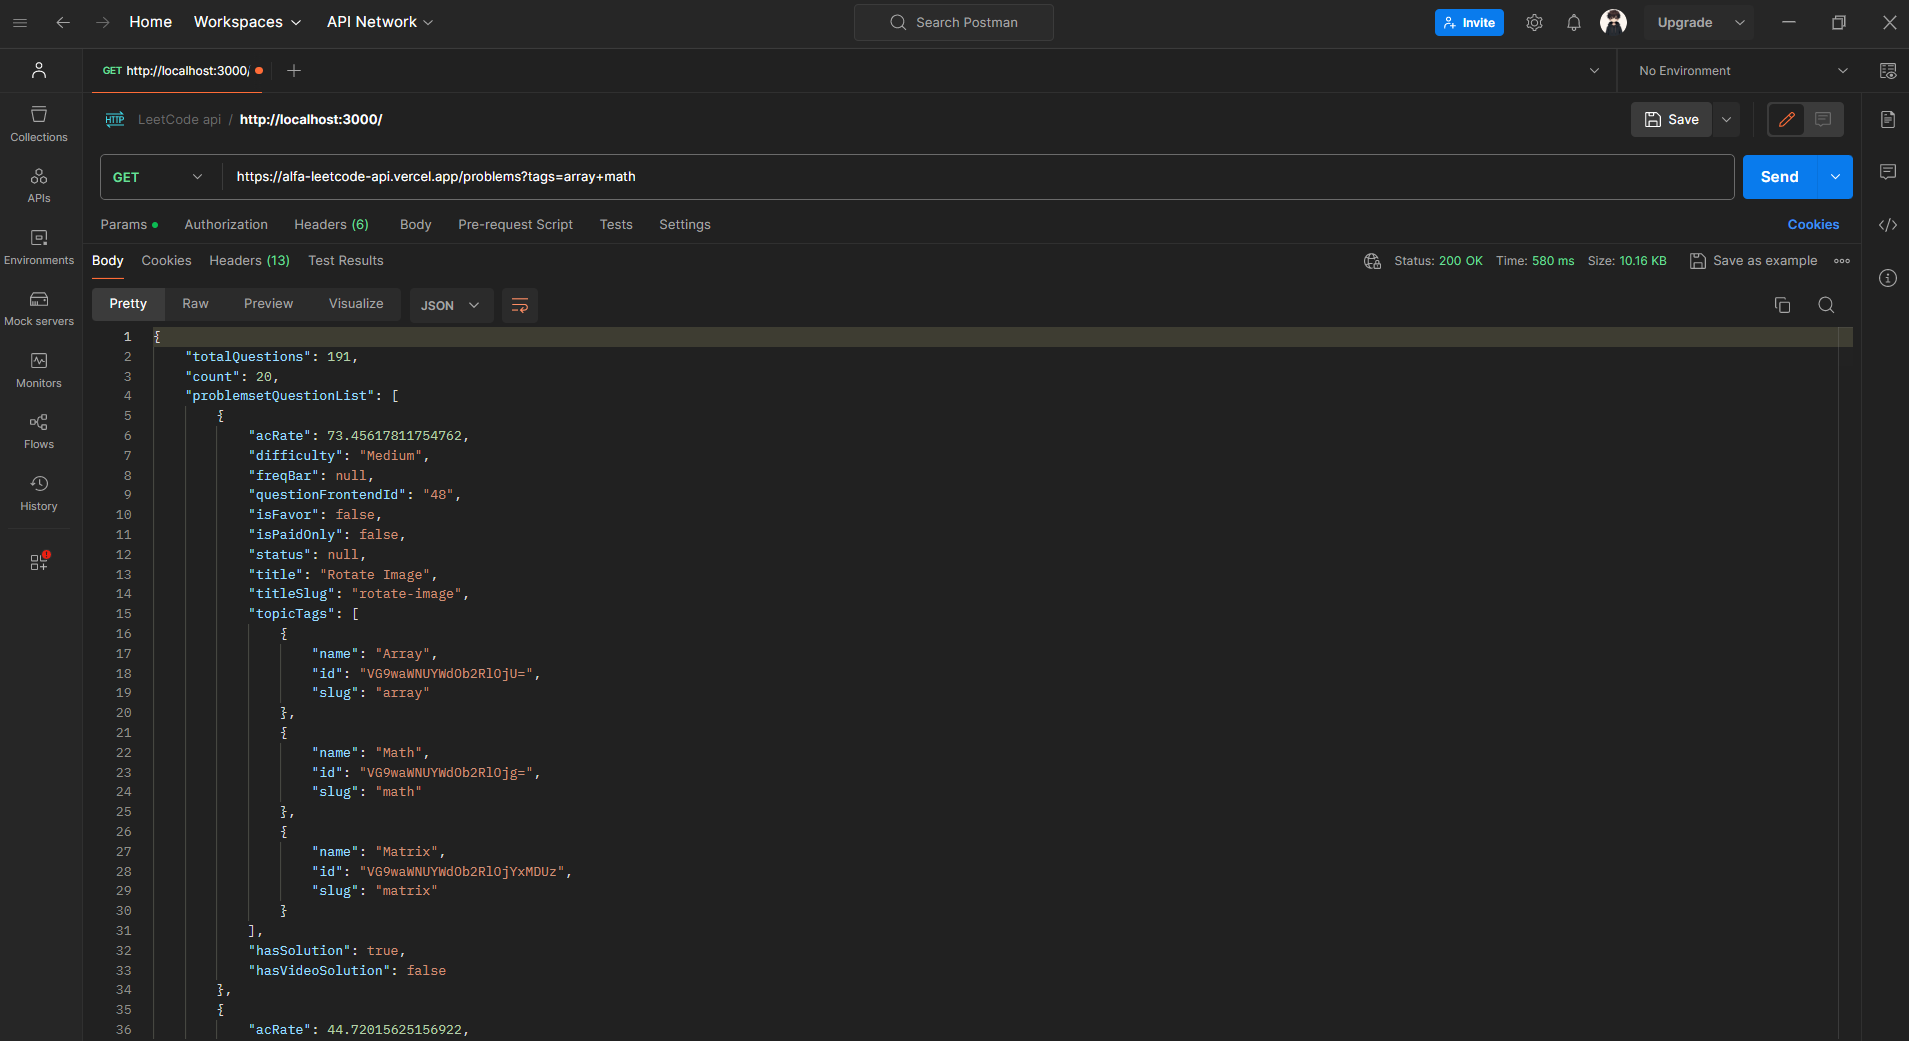This screenshot has width=1909, height=1041.
Task: Open a new request tab with plus
Action: (x=294, y=70)
